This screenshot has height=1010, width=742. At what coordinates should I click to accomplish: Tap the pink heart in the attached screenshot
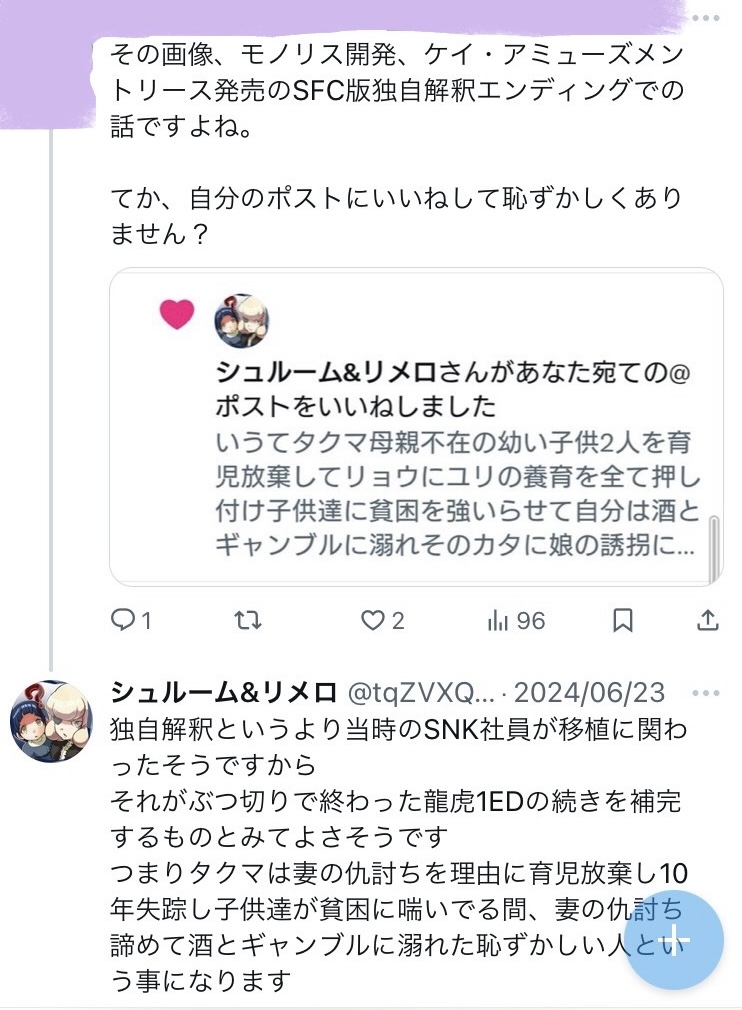177,314
